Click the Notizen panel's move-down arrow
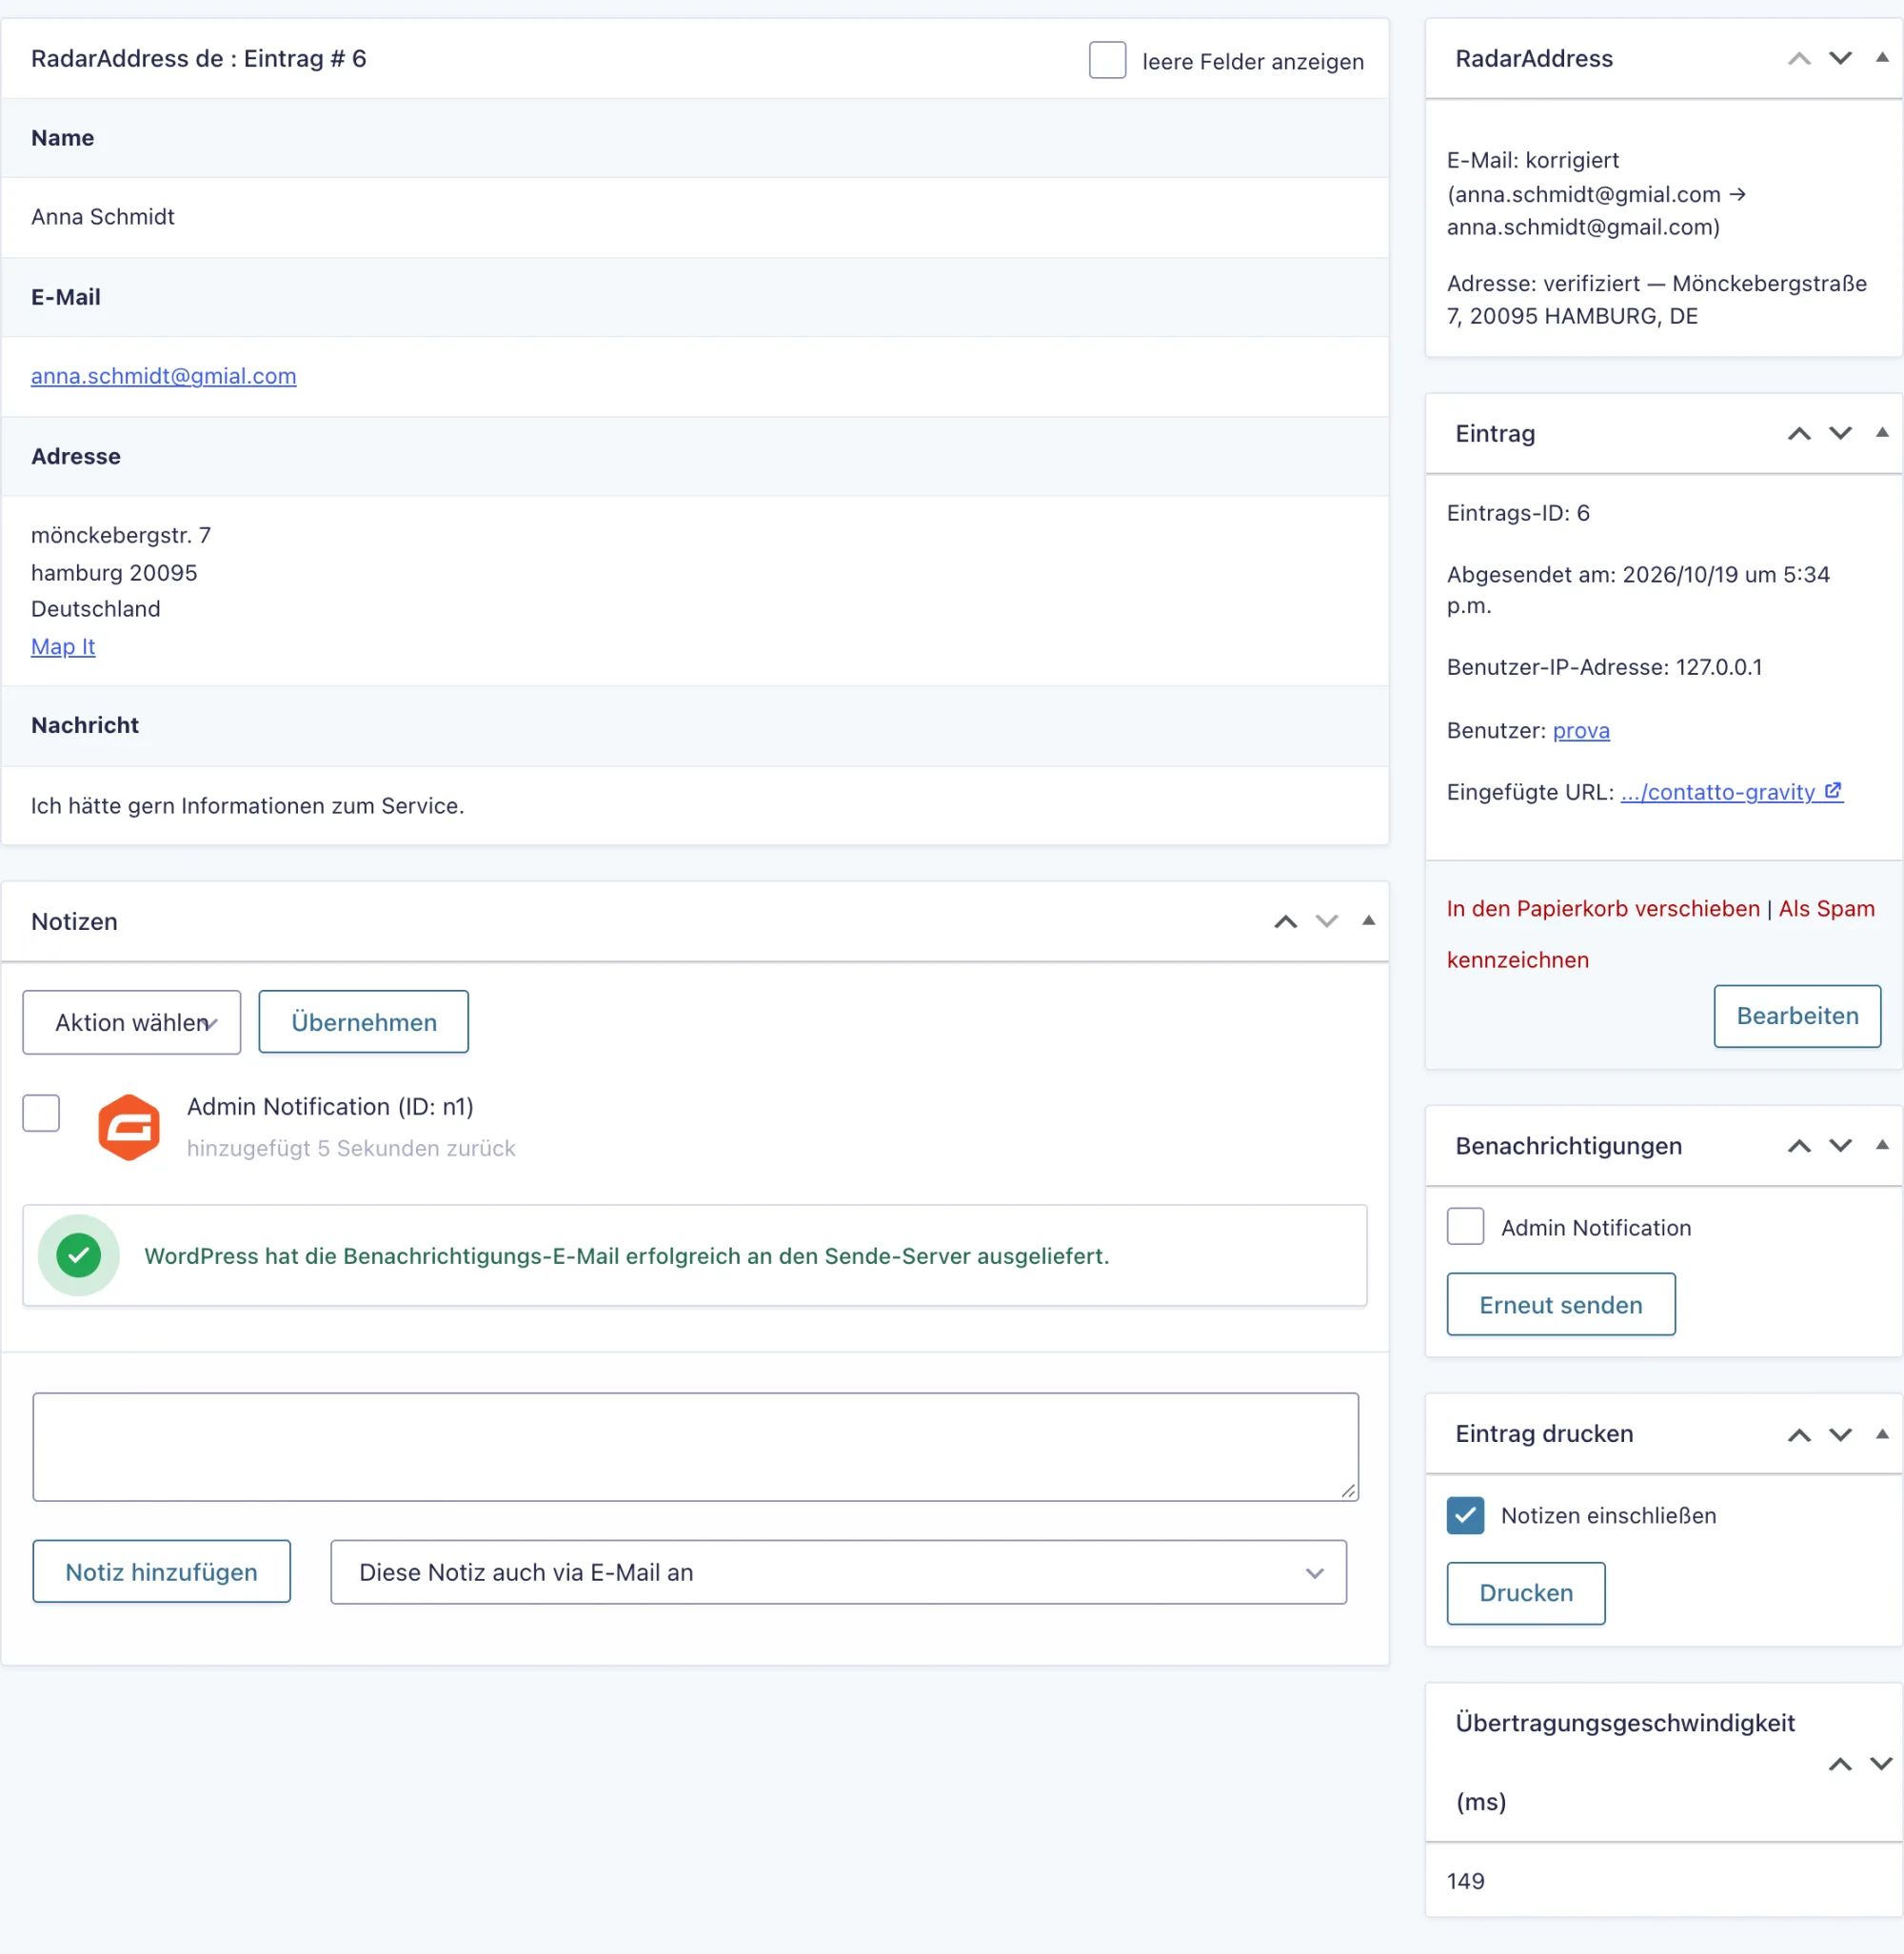 click(x=1326, y=921)
